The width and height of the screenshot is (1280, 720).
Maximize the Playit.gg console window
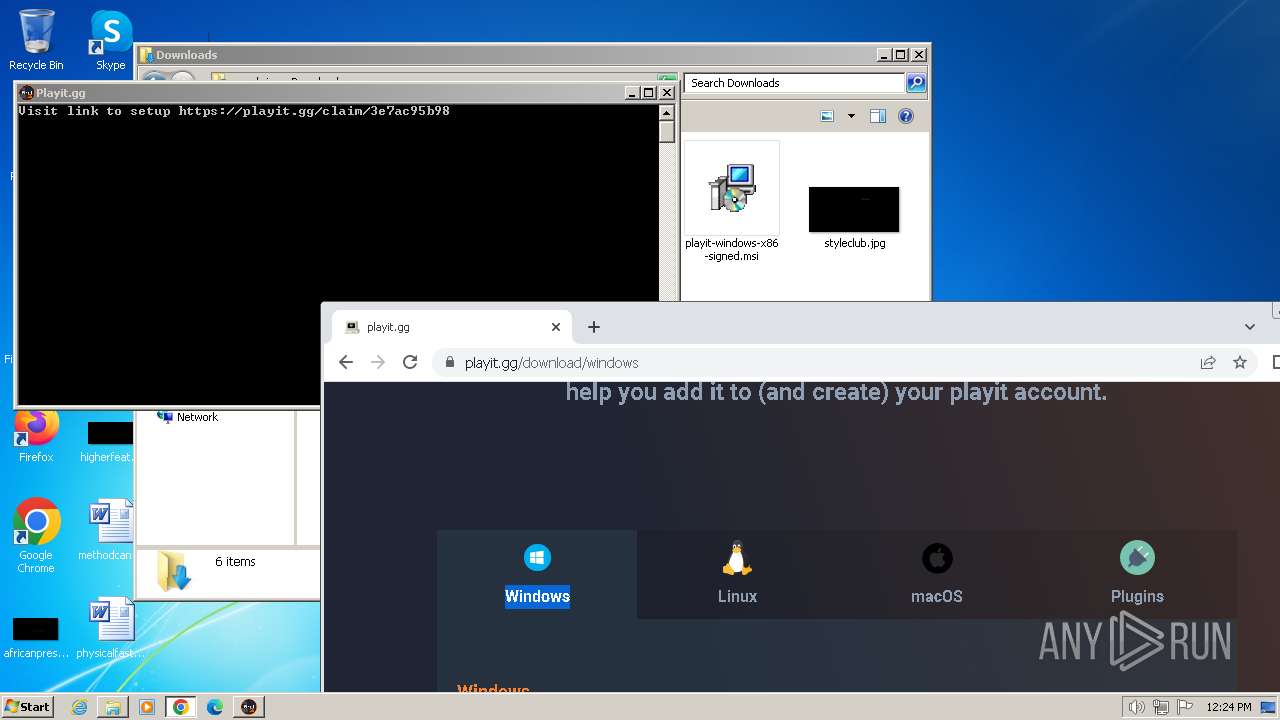coord(649,93)
